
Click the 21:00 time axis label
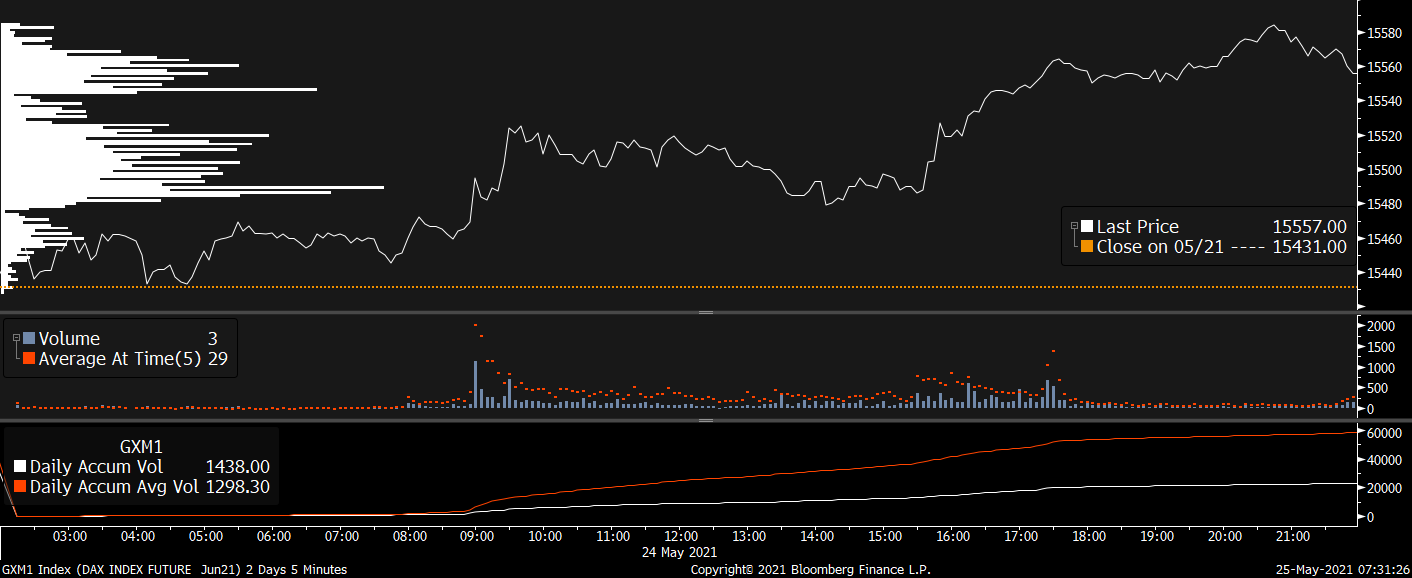pos(1294,537)
